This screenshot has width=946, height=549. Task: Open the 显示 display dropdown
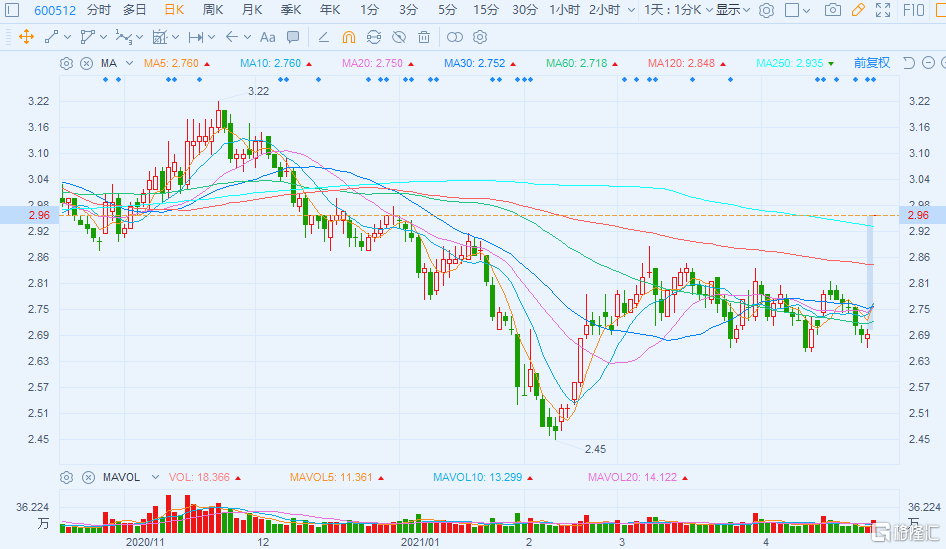[733, 10]
